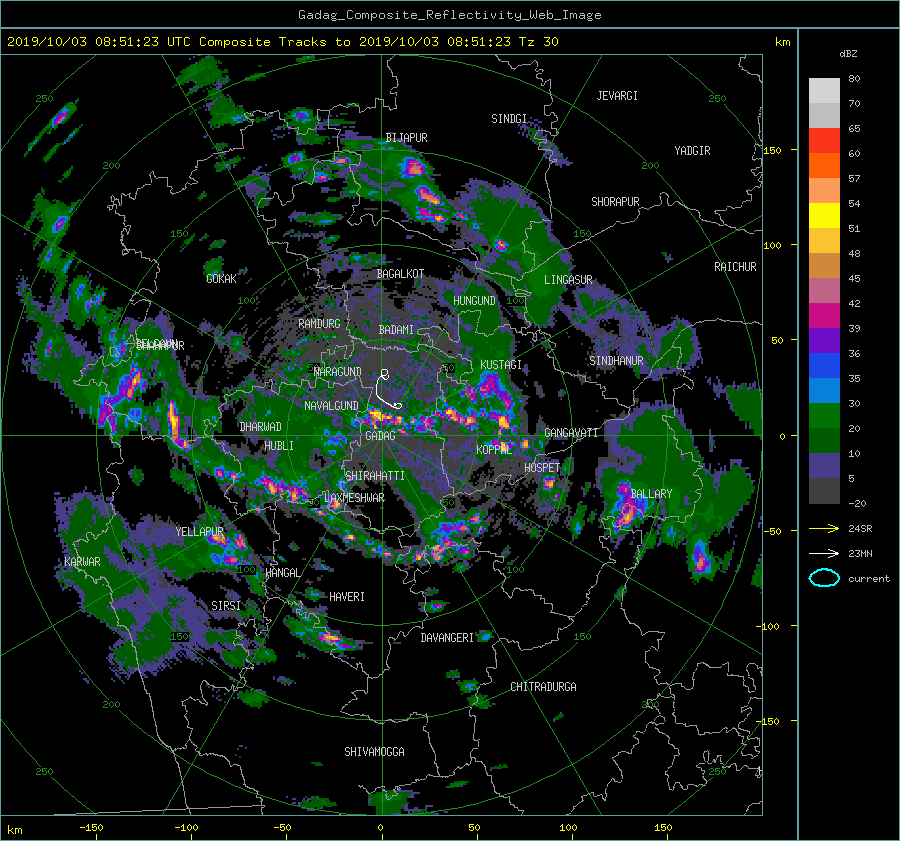This screenshot has height=841, width=900.
Task: Click the SINDGI city label
Action: (x=509, y=119)
